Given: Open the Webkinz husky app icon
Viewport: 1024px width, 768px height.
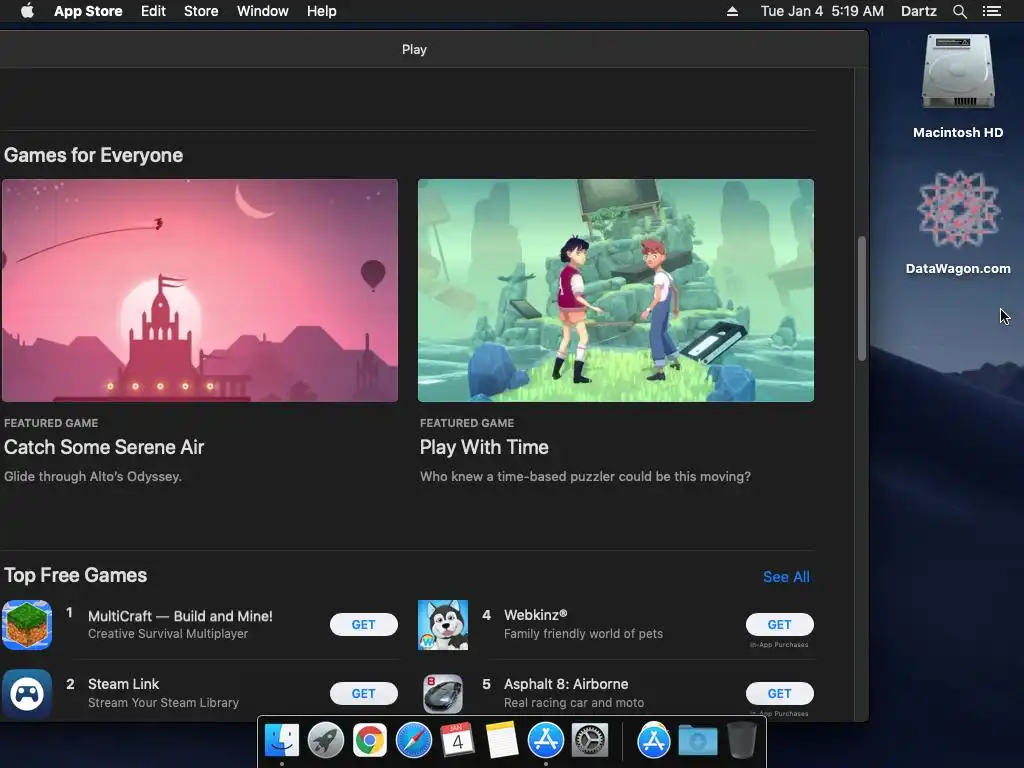Looking at the screenshot, I should point(443,625).
